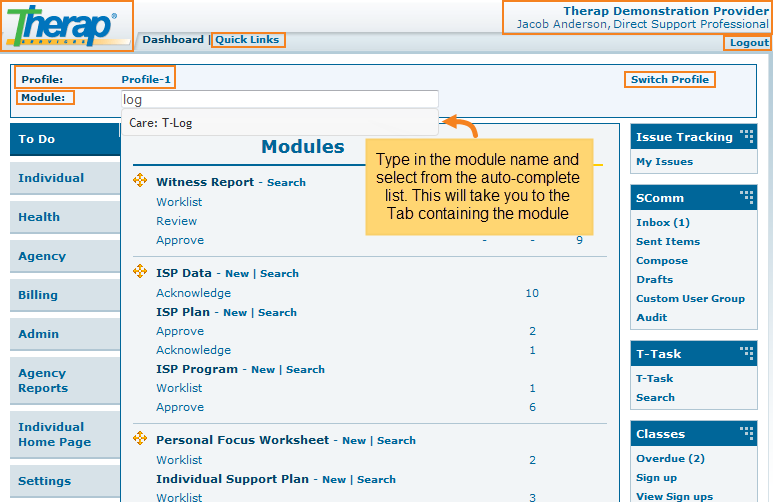Click the Logout link
The width and height of the screenshot is (773, 502).
[749, 43]
